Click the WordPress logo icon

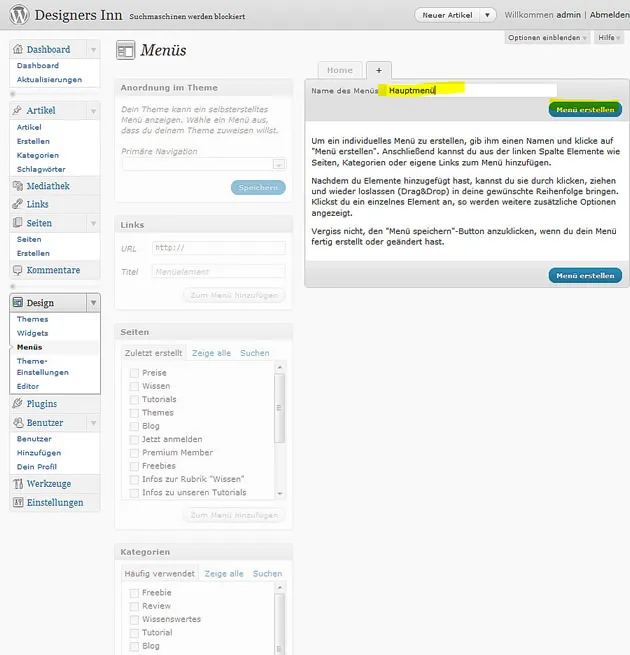pos(19,15)
